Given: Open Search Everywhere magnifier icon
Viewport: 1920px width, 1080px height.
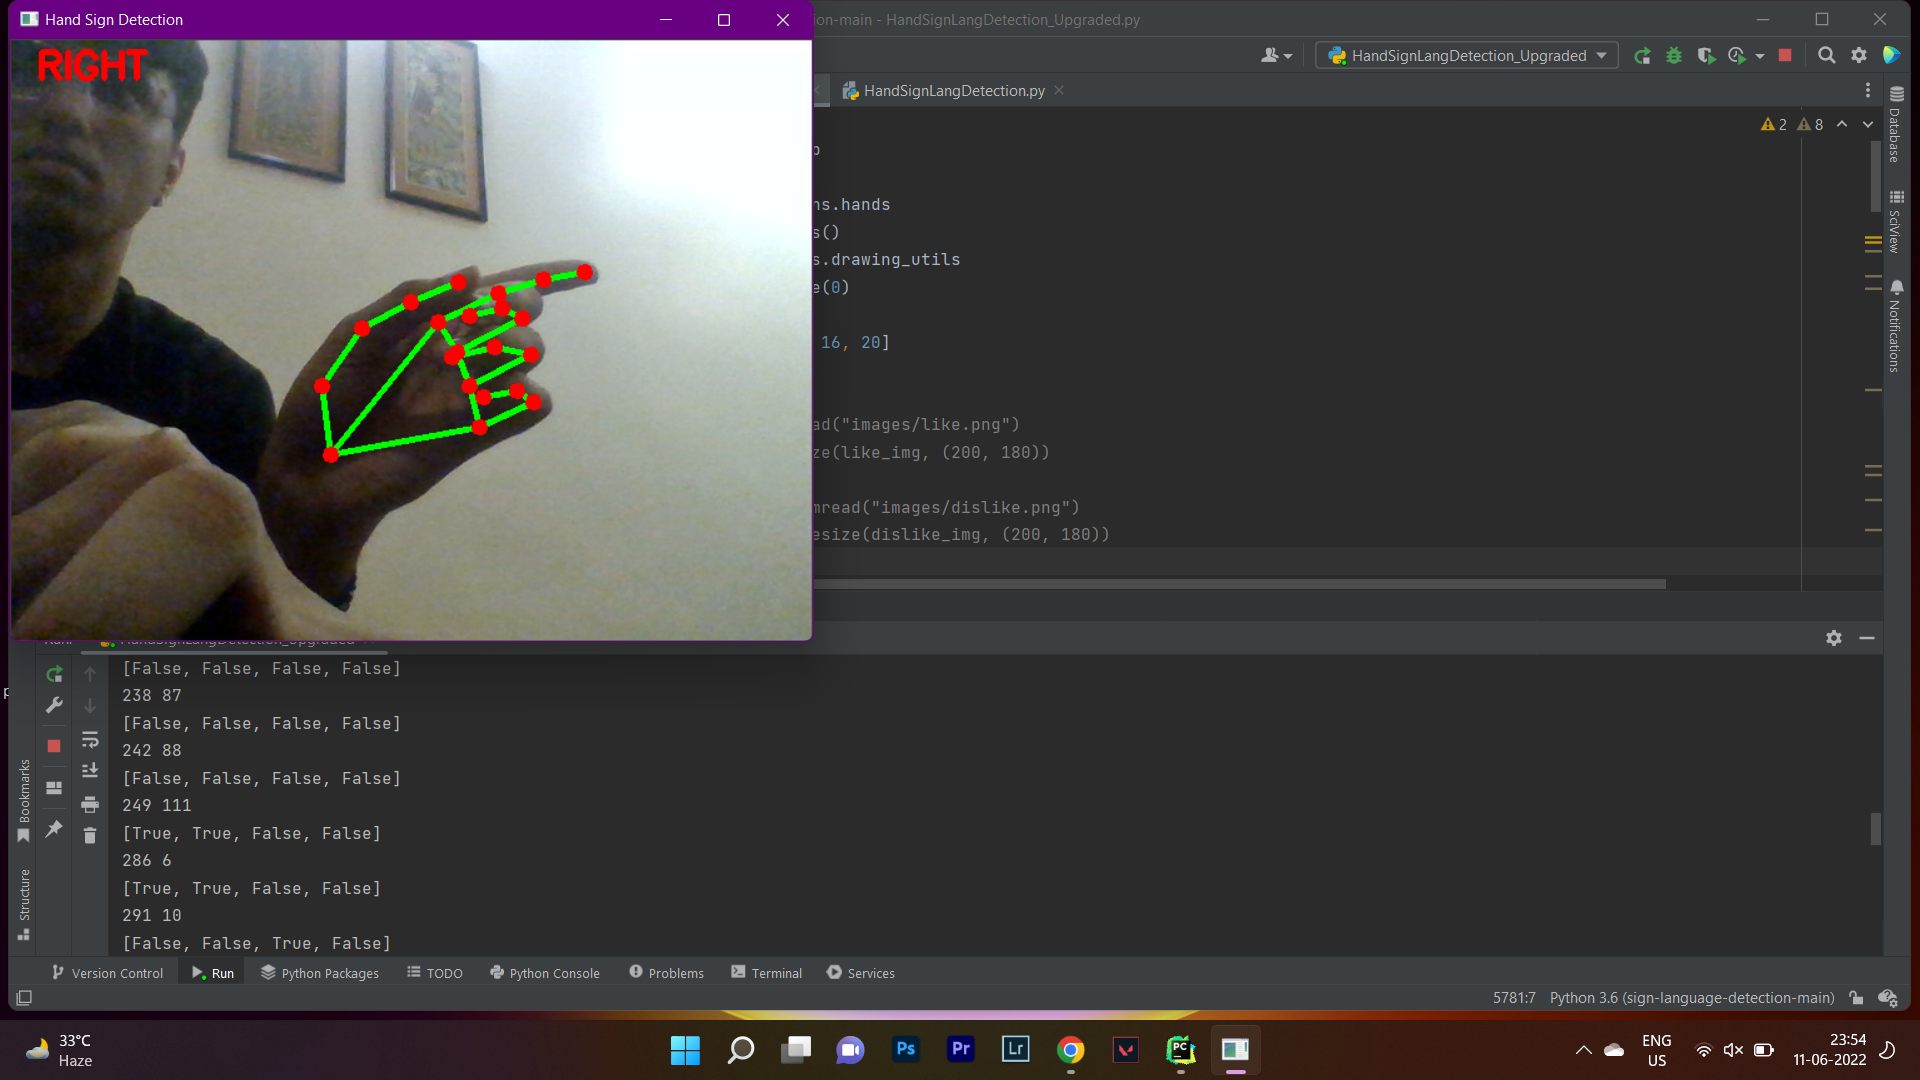Looking at the screenshot, I should 1826,56.
